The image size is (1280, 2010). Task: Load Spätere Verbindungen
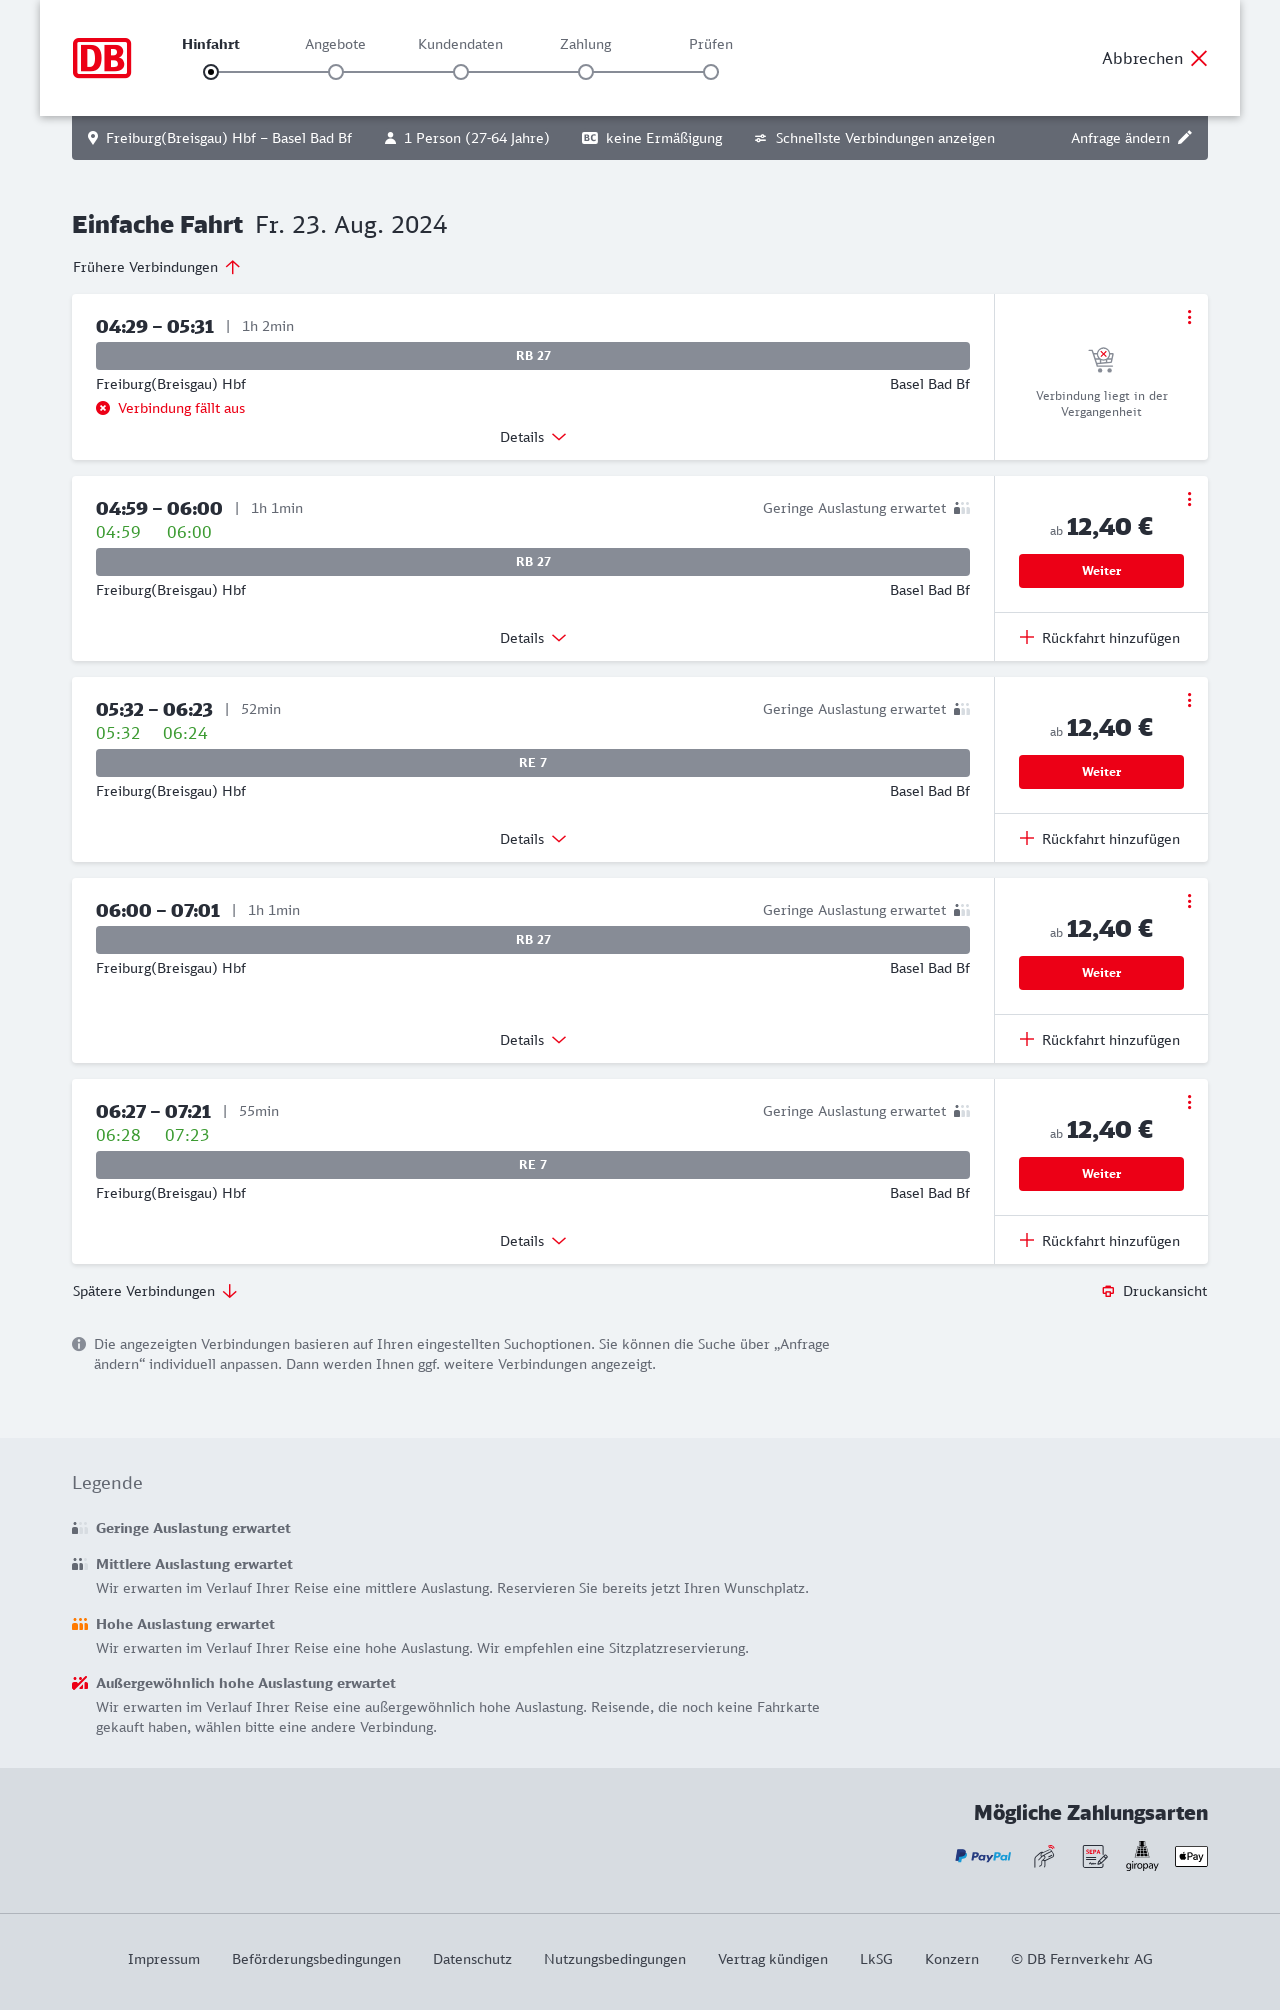pos(155,1291)
